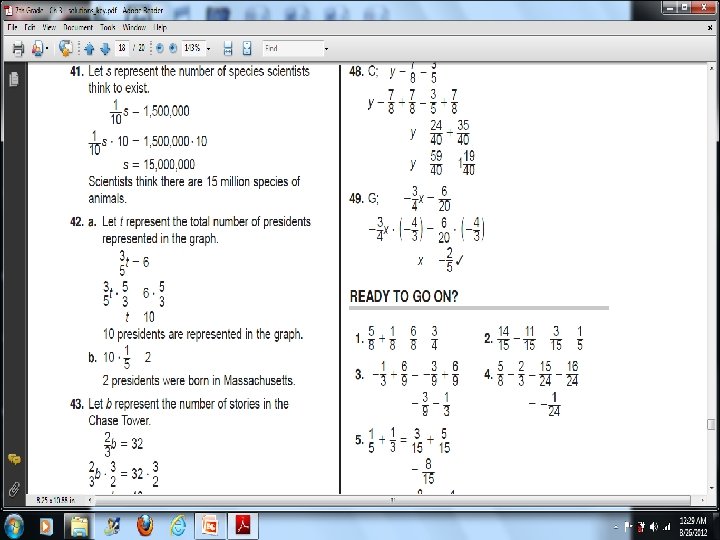Open the Windows Start menu
This screenshot has width=720, height=540.
tap(14, 526)
